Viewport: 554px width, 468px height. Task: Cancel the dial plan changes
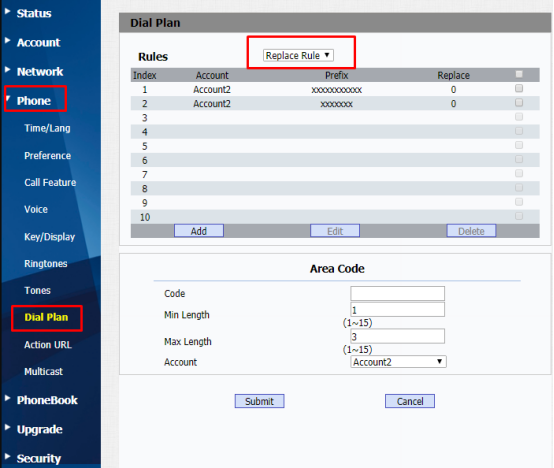click(x=410, y=401)
